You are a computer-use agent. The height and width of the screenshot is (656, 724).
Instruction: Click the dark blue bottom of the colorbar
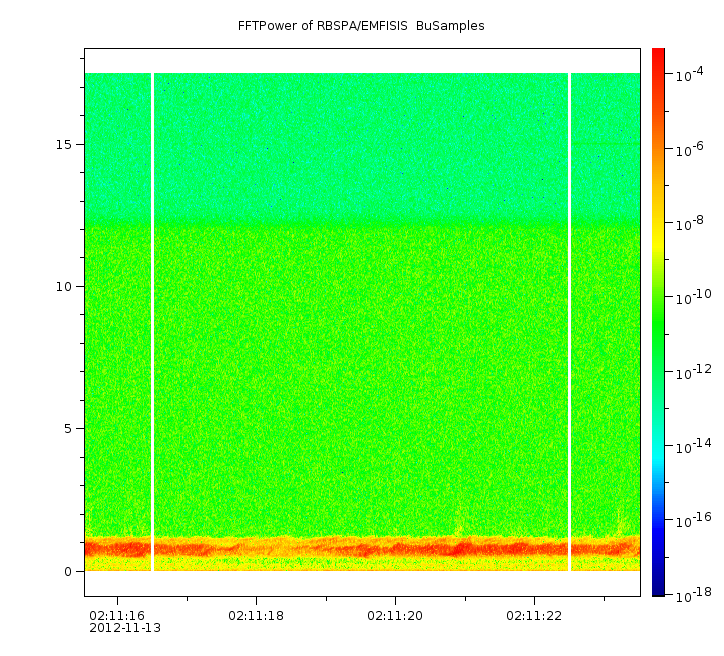tap(658, 588)
